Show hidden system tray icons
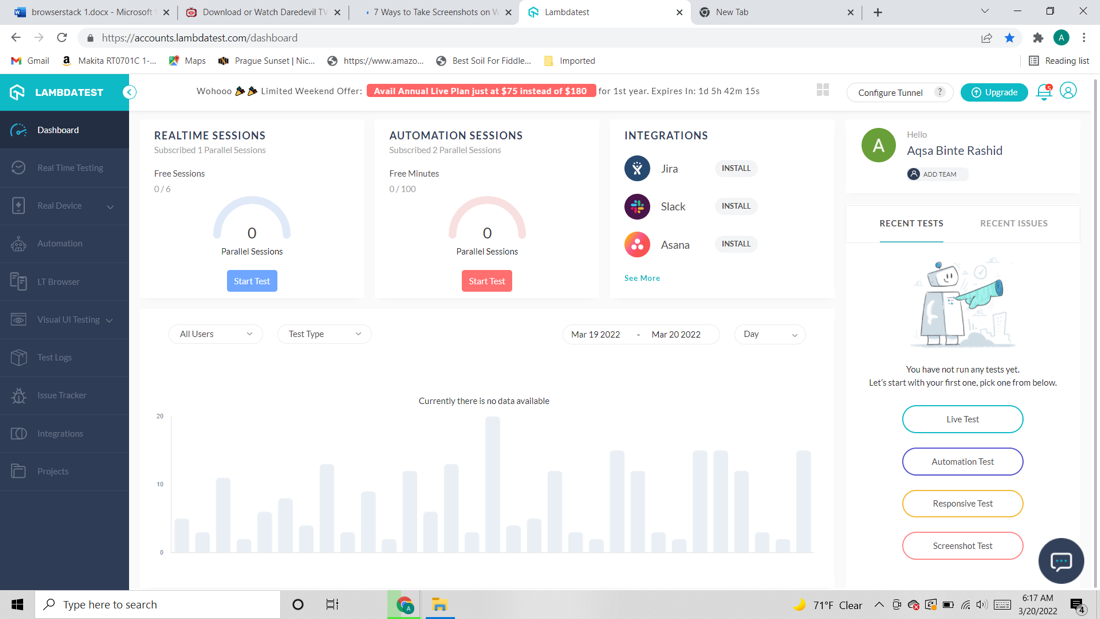Image resolution: width=1100 pixels, height=619 pixels. pyautogui.click(x=878, y=604)
